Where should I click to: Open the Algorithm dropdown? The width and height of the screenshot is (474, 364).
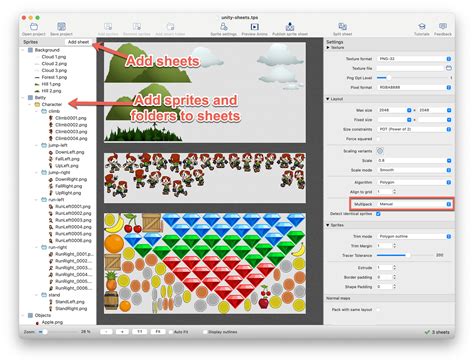(x=414, y=182)
